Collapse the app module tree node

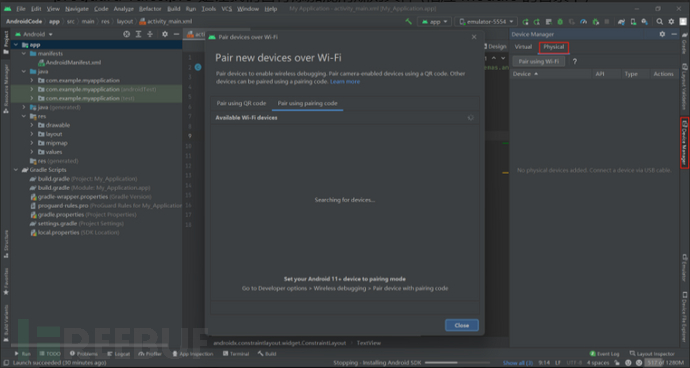click(x=16, y=44)
